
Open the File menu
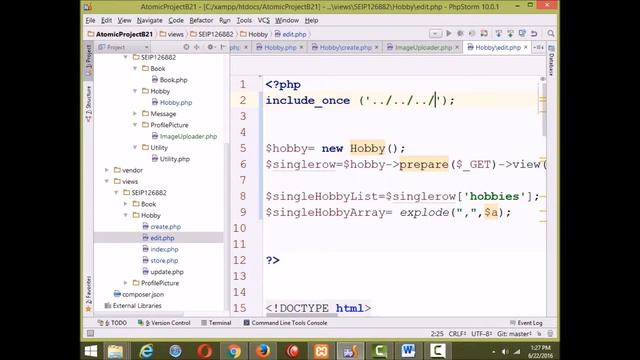tap(90, 20)
